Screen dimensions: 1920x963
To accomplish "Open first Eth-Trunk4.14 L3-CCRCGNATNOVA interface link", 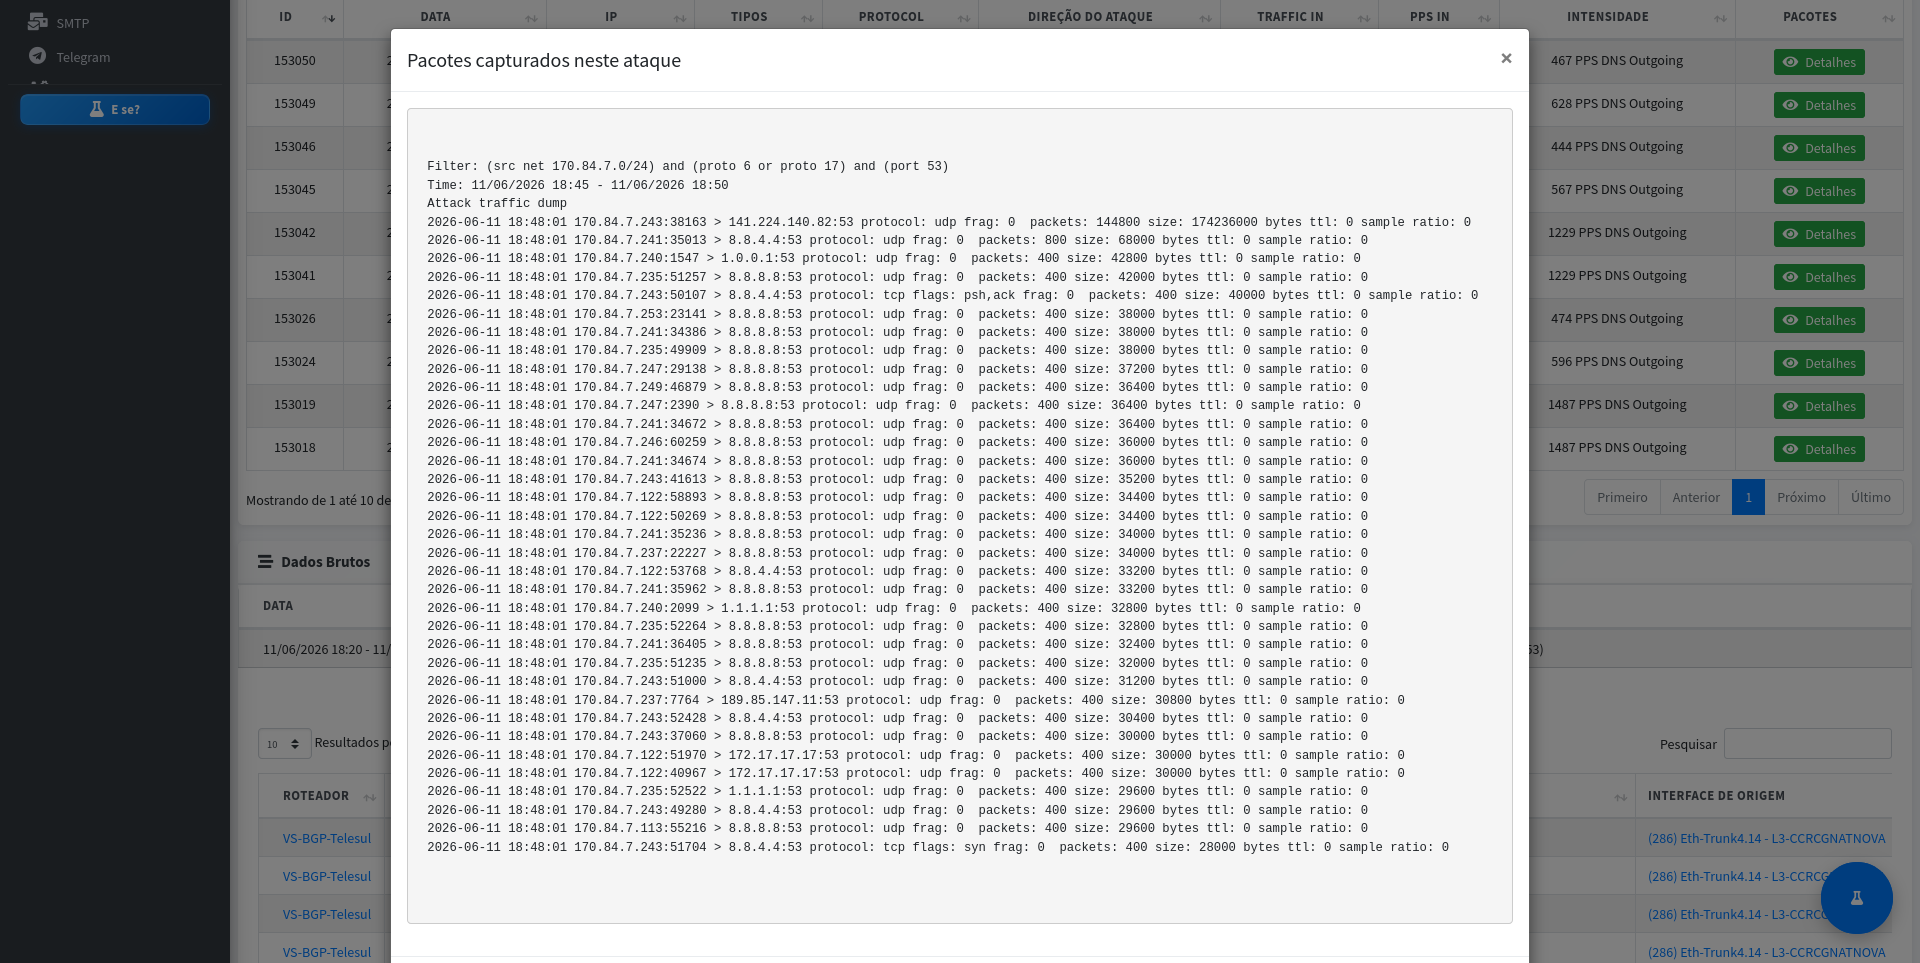I will coord(1766,838).
